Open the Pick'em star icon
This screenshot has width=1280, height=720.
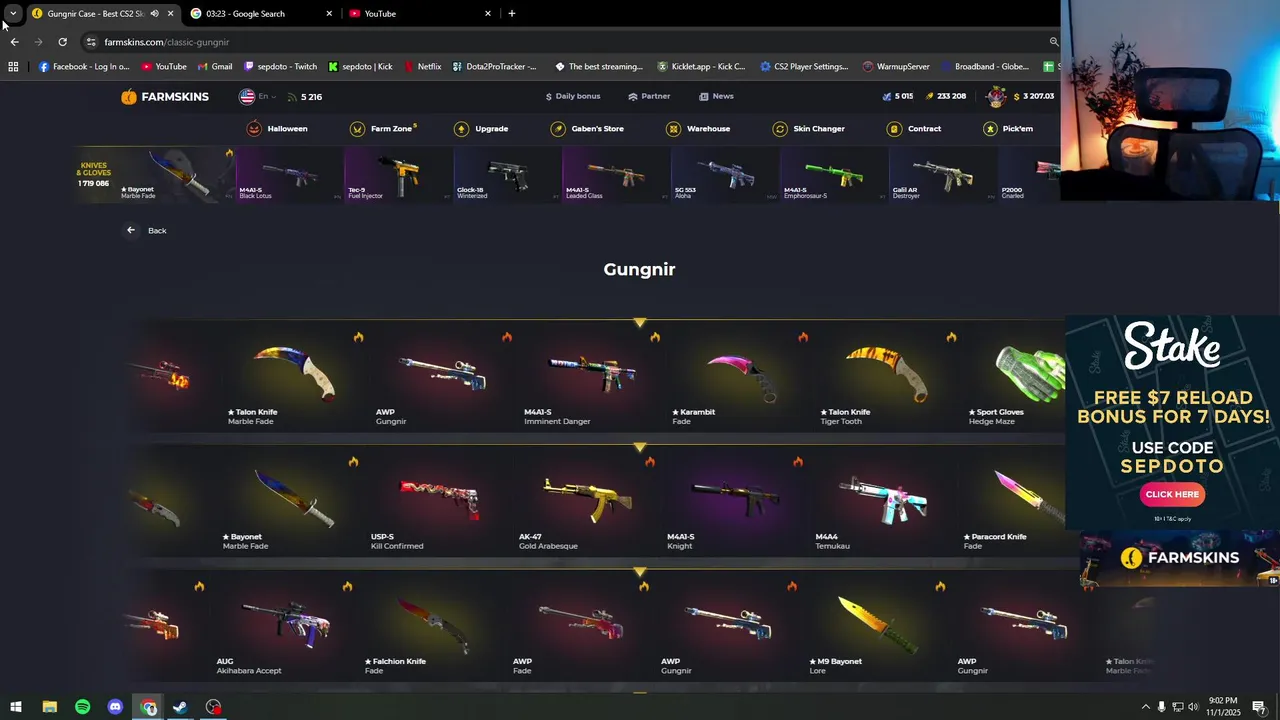point(990,129)
